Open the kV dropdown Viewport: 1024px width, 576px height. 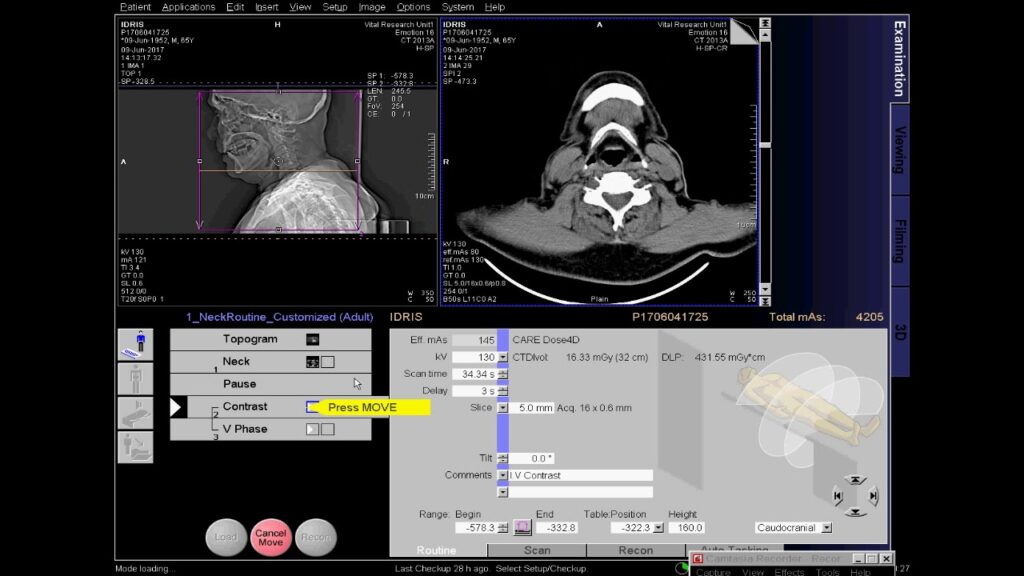click(502, 357)
